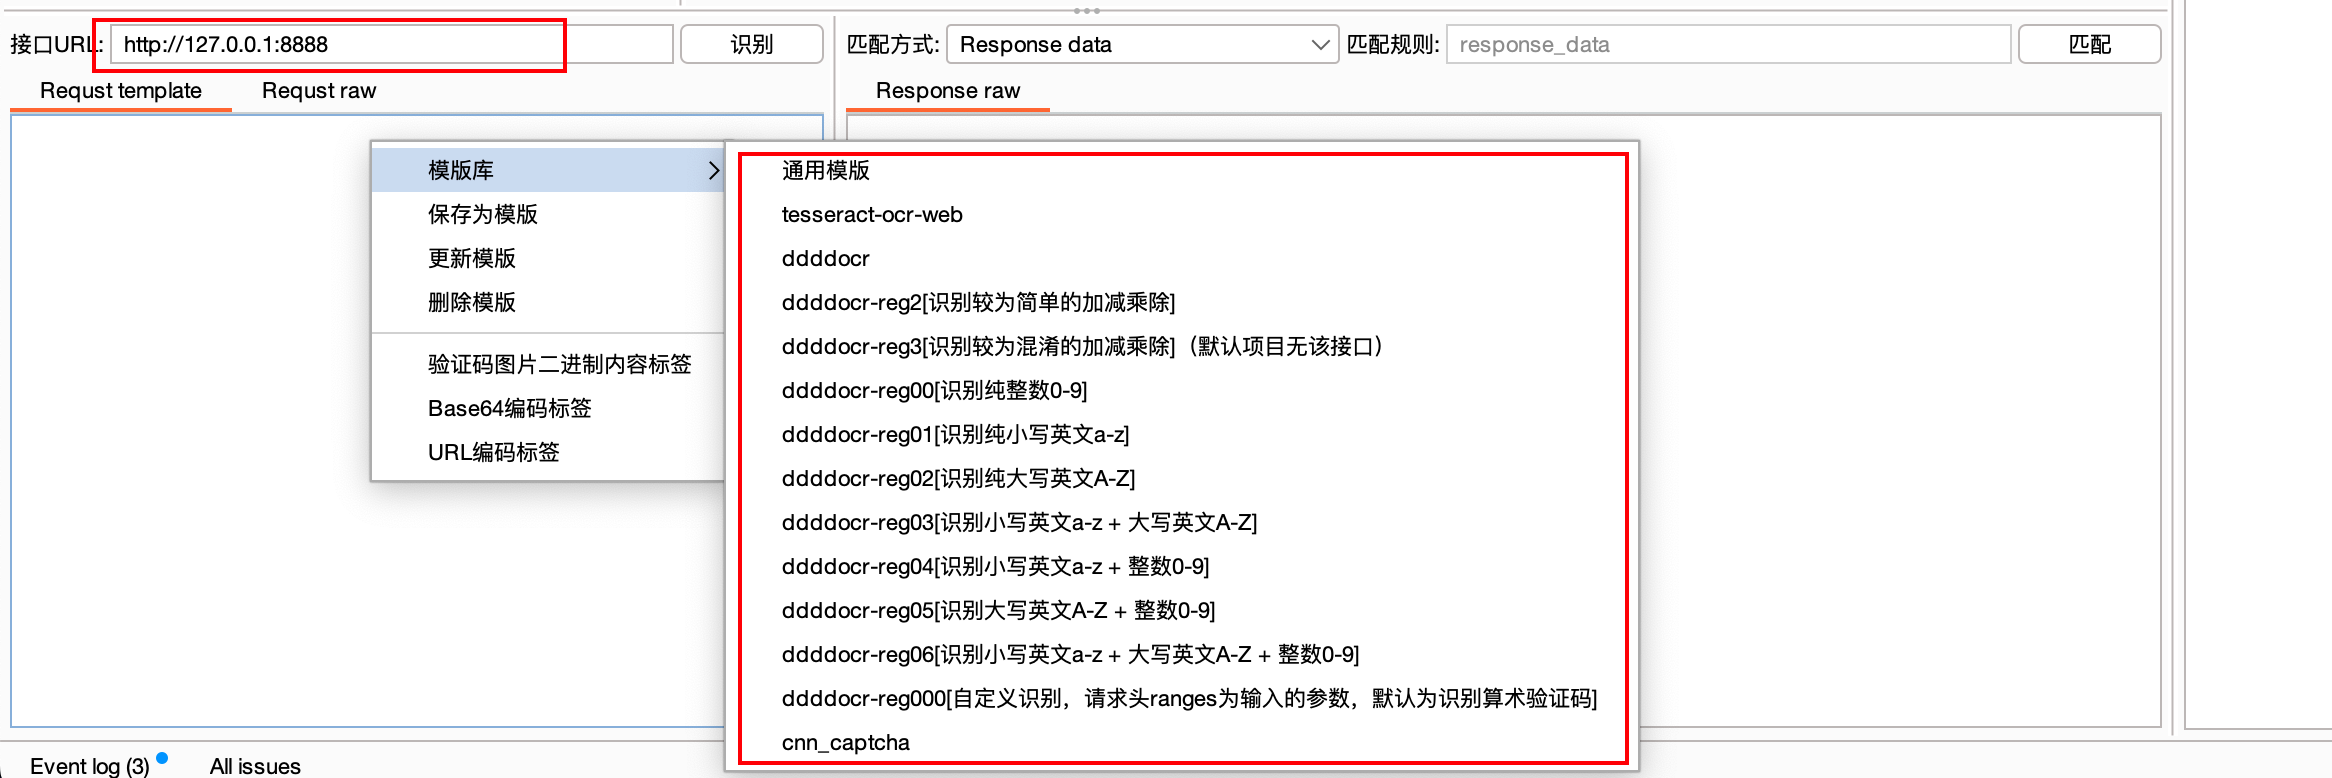Insert 验证码图片二进制内容标签

click(548, 364)
